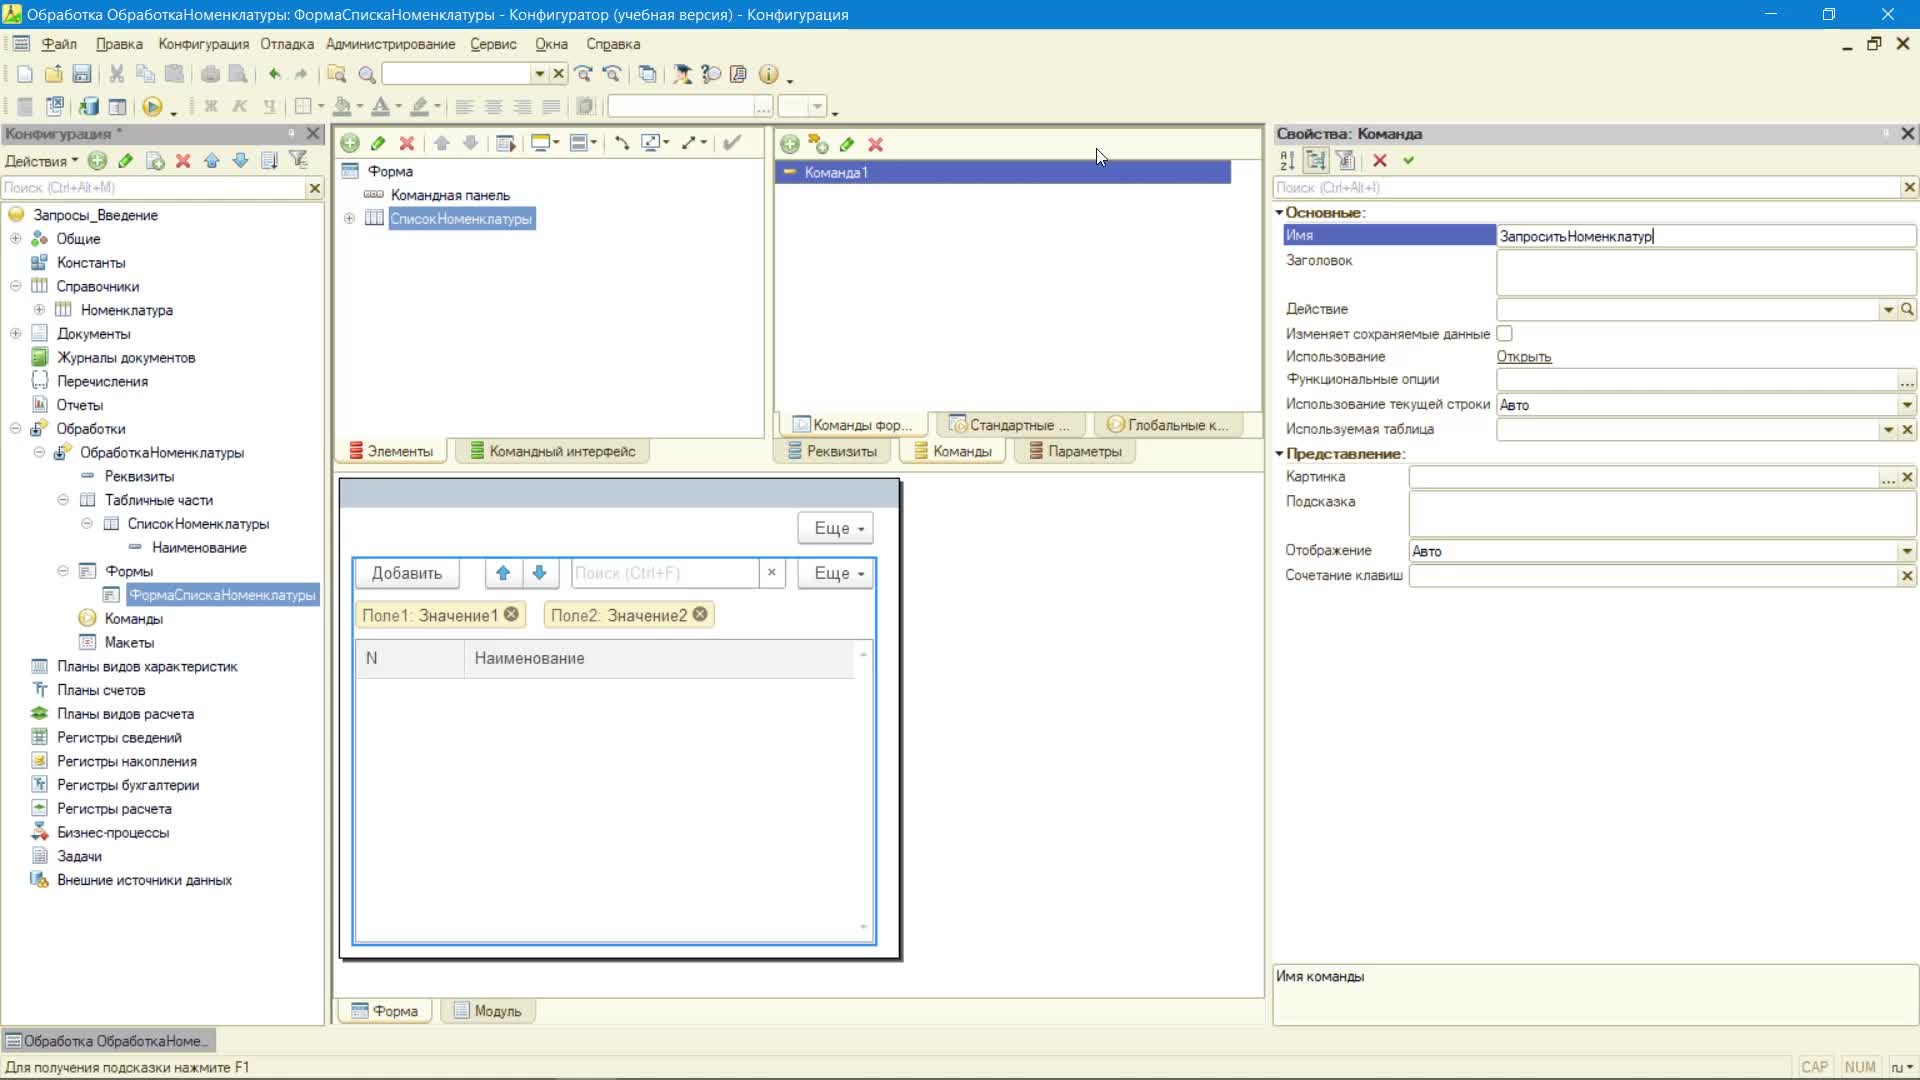1920x1080 pixels.
Task: Open the Конфигурация menu
Action: (203, 44)
